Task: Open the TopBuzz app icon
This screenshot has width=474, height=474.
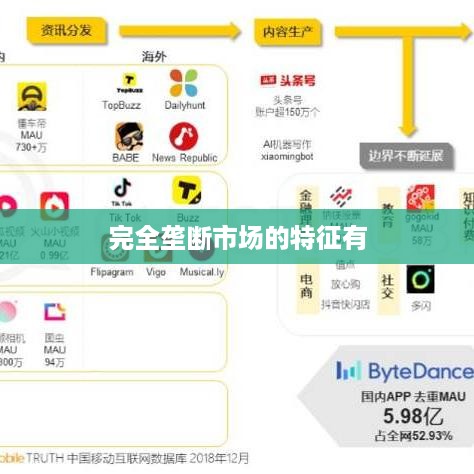Action: (x=129, y=83)
